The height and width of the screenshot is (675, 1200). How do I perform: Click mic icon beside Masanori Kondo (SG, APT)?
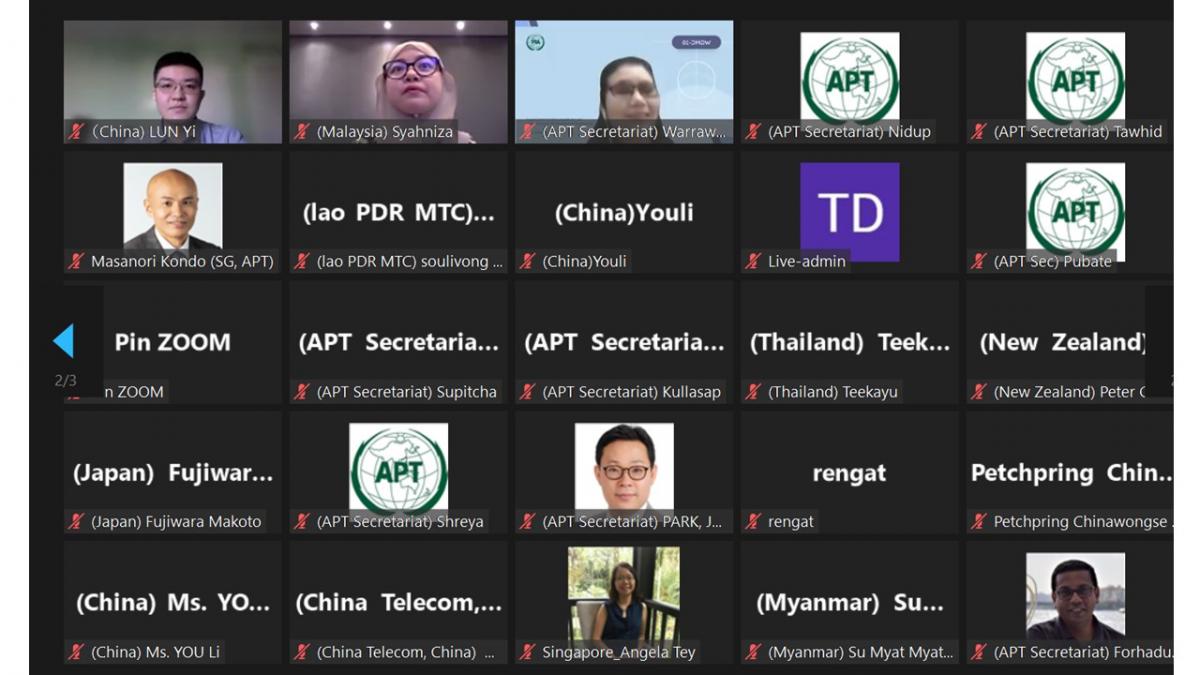[76, 261]
